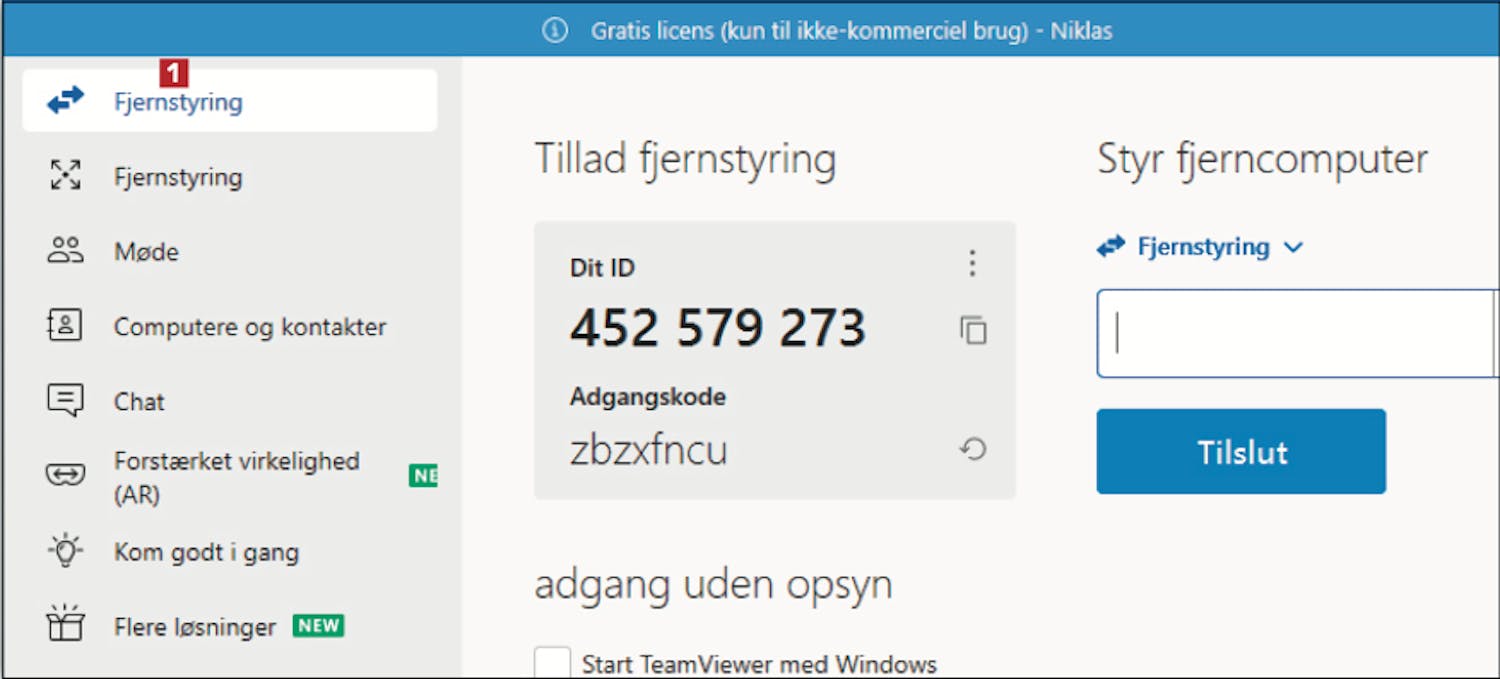Enable Start TeamViewer med Windows checkbox
This screenshot has width=1500, height=679.
tap(552, 663)
